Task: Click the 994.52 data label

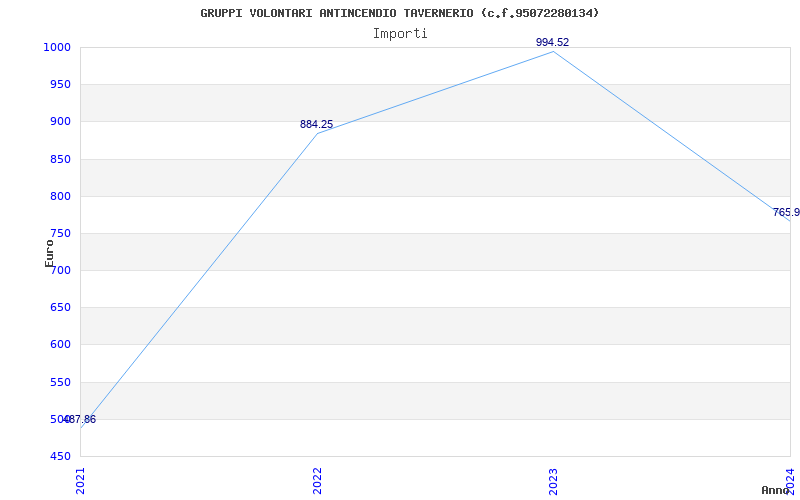Action: [553, 42]
